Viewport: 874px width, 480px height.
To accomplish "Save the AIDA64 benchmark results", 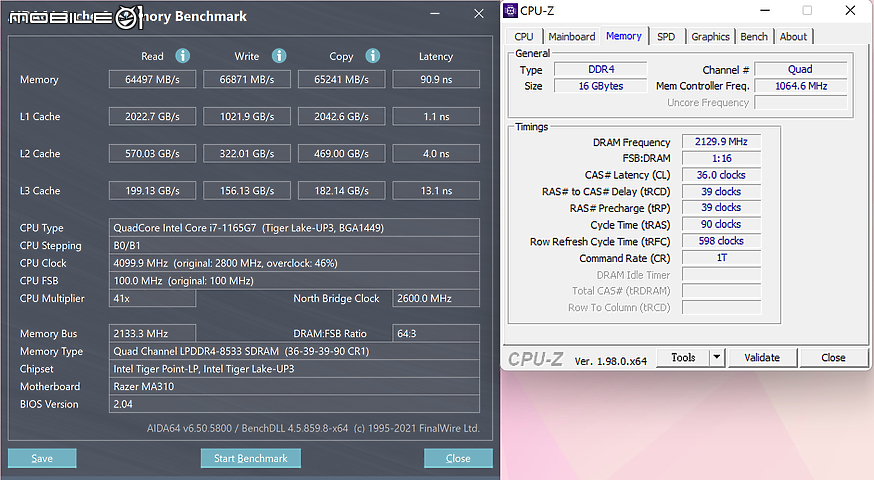I will pos(42,458).
